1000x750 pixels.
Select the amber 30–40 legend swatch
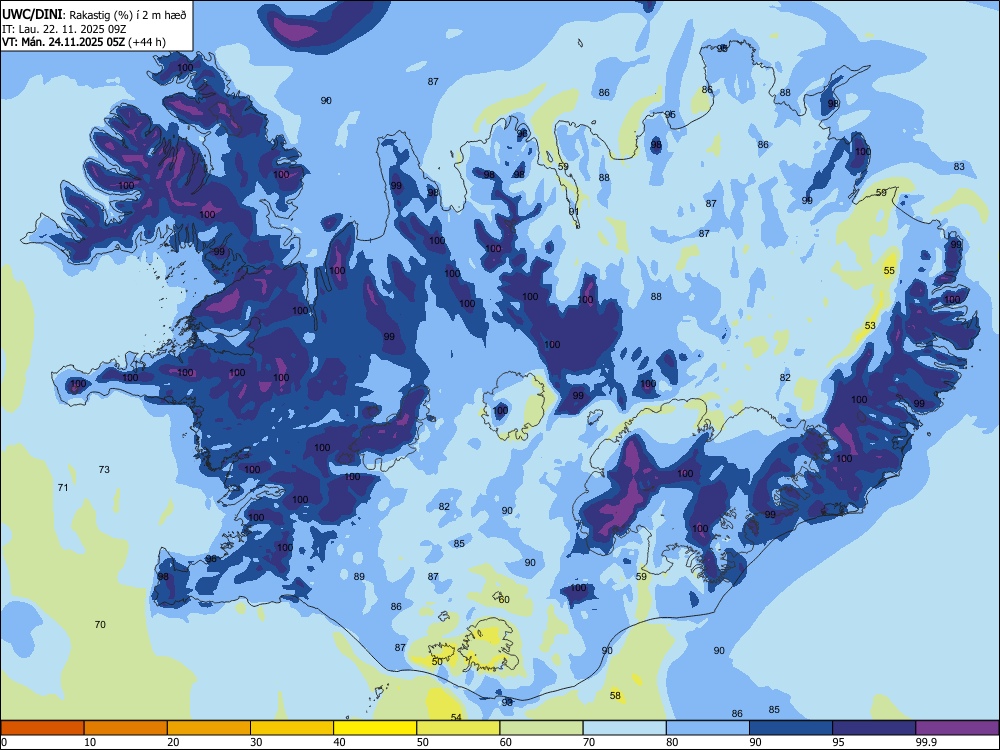pos(292,728)
